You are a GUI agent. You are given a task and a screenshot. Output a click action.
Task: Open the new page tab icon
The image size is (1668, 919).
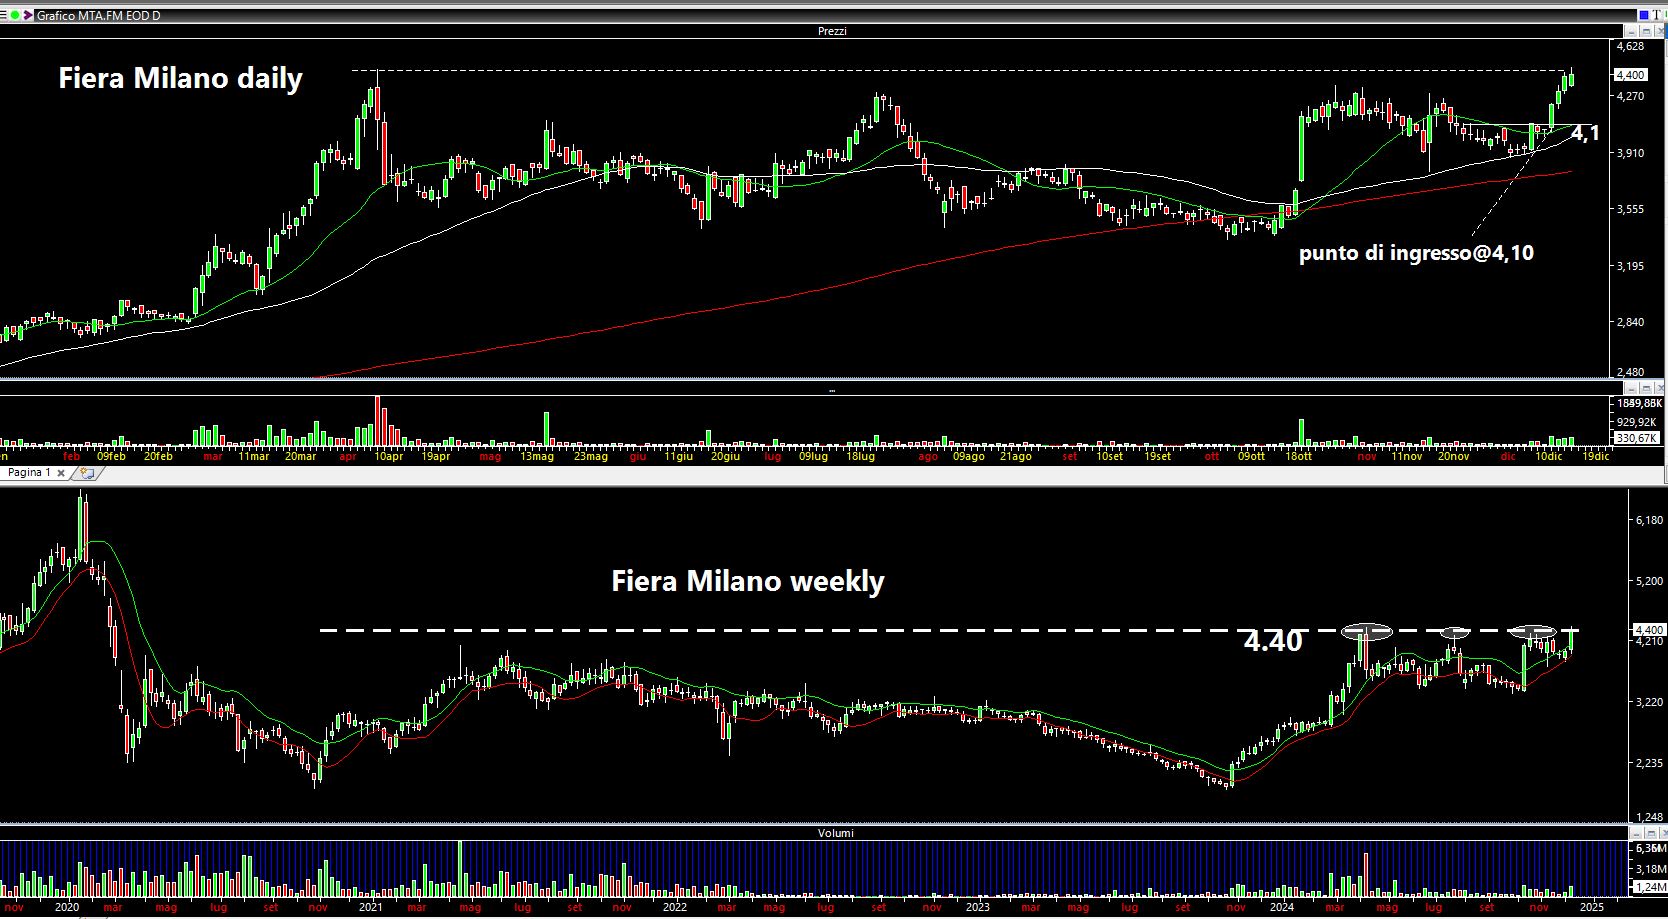coord(87,473)
